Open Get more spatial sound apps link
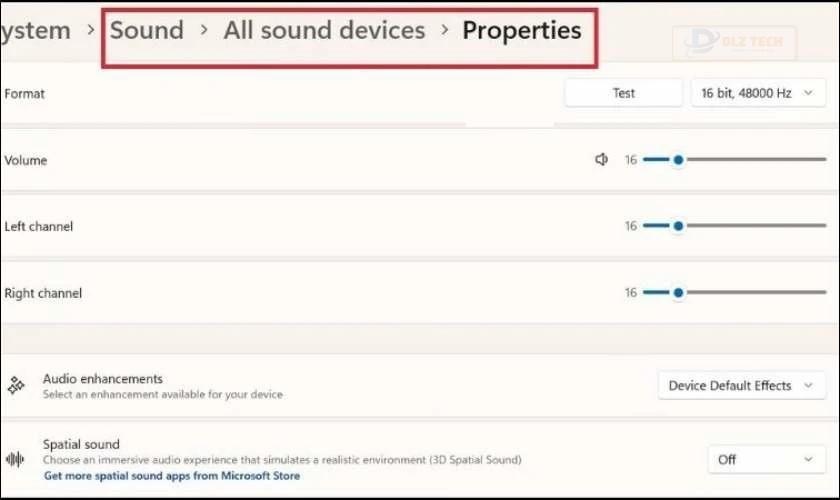 172,475
